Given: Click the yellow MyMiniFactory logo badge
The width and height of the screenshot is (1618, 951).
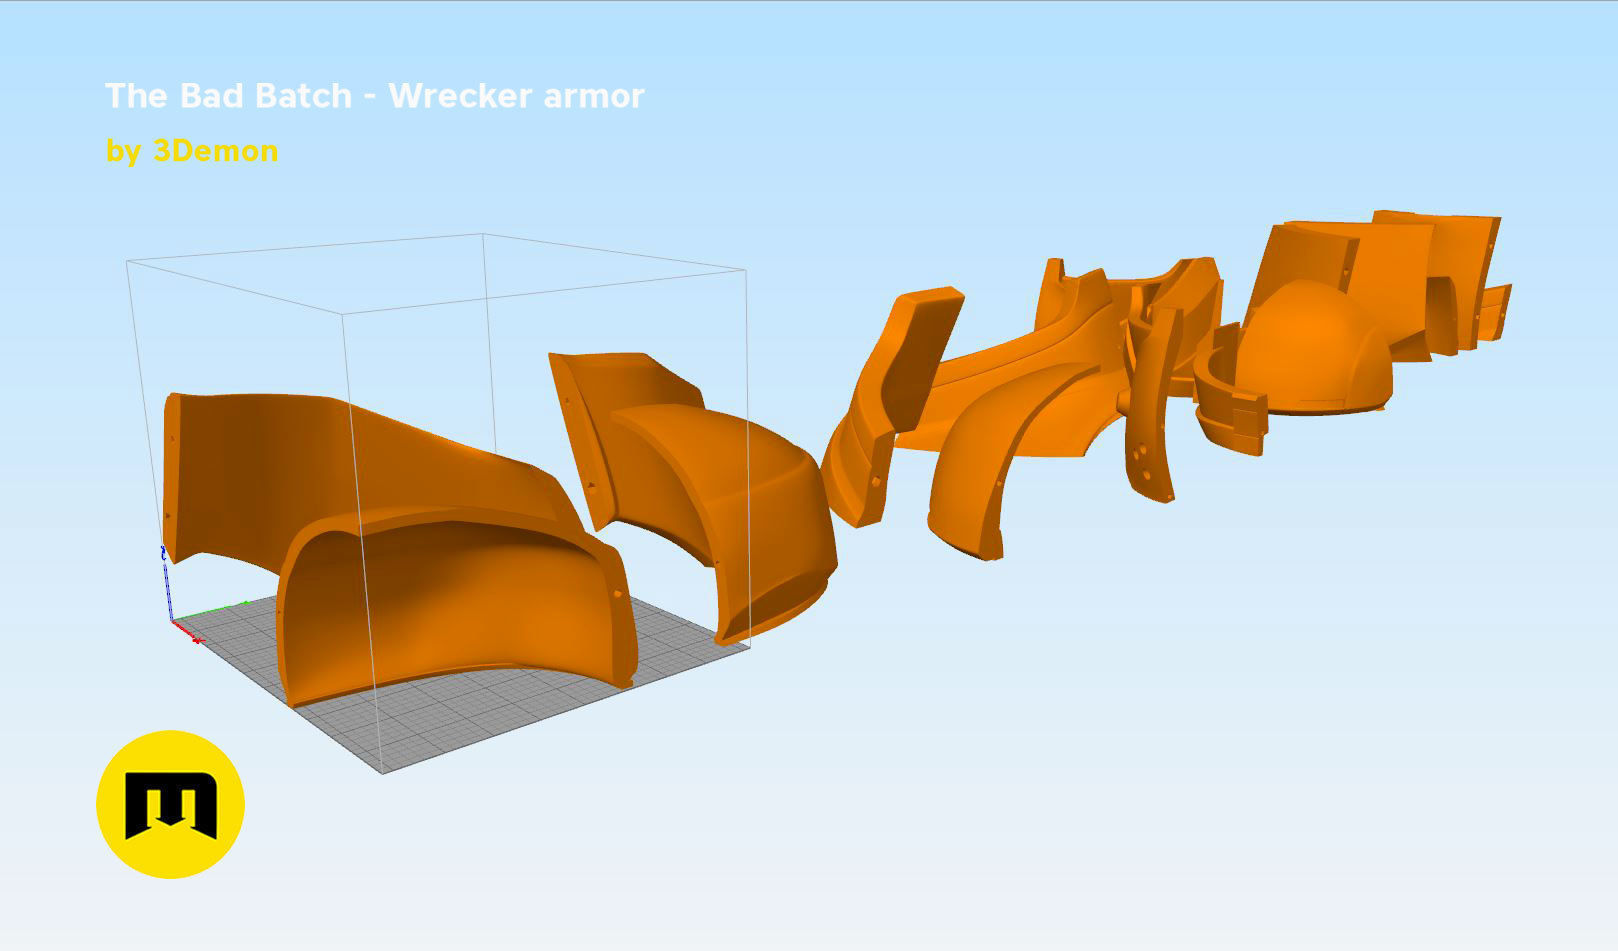Looking at the screenshot, I should [170, 804].
